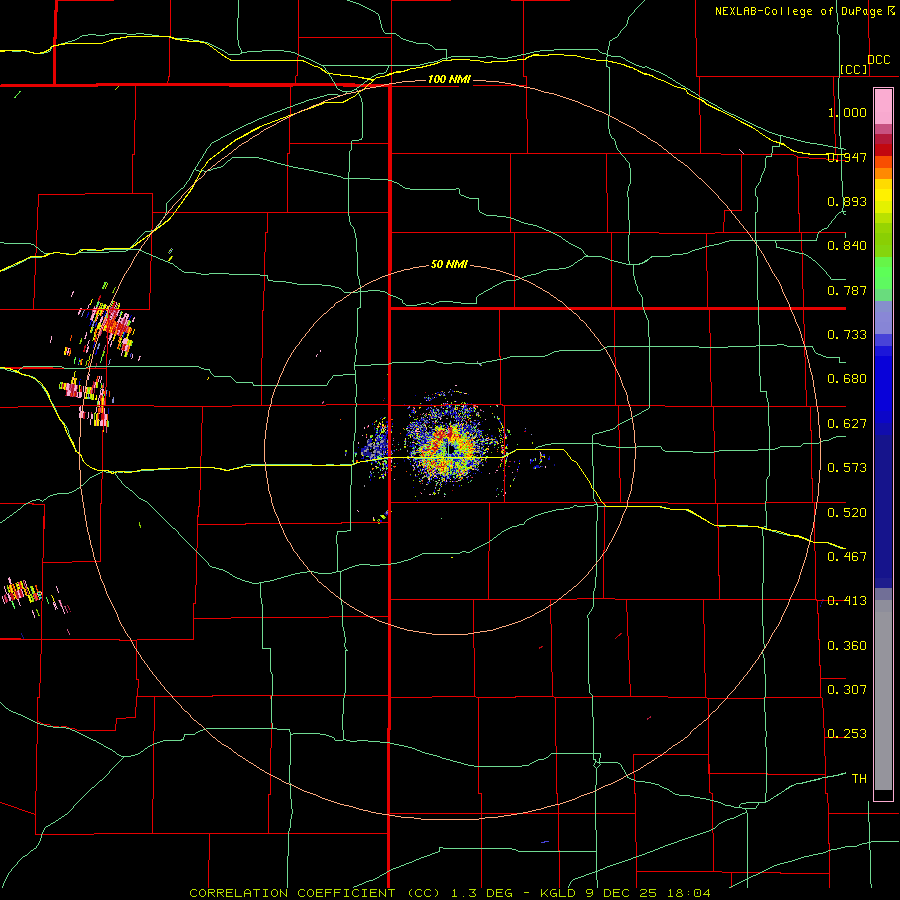
Task: Click the 0.467 legend value
Action: coord(847,557)
